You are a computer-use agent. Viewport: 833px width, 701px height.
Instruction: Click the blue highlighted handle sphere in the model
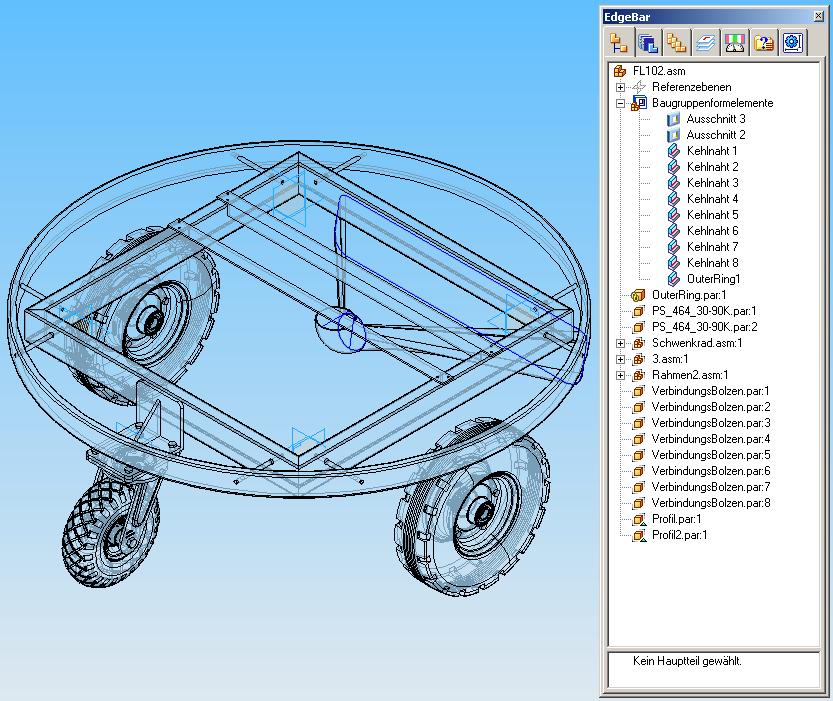pos(340,329)
